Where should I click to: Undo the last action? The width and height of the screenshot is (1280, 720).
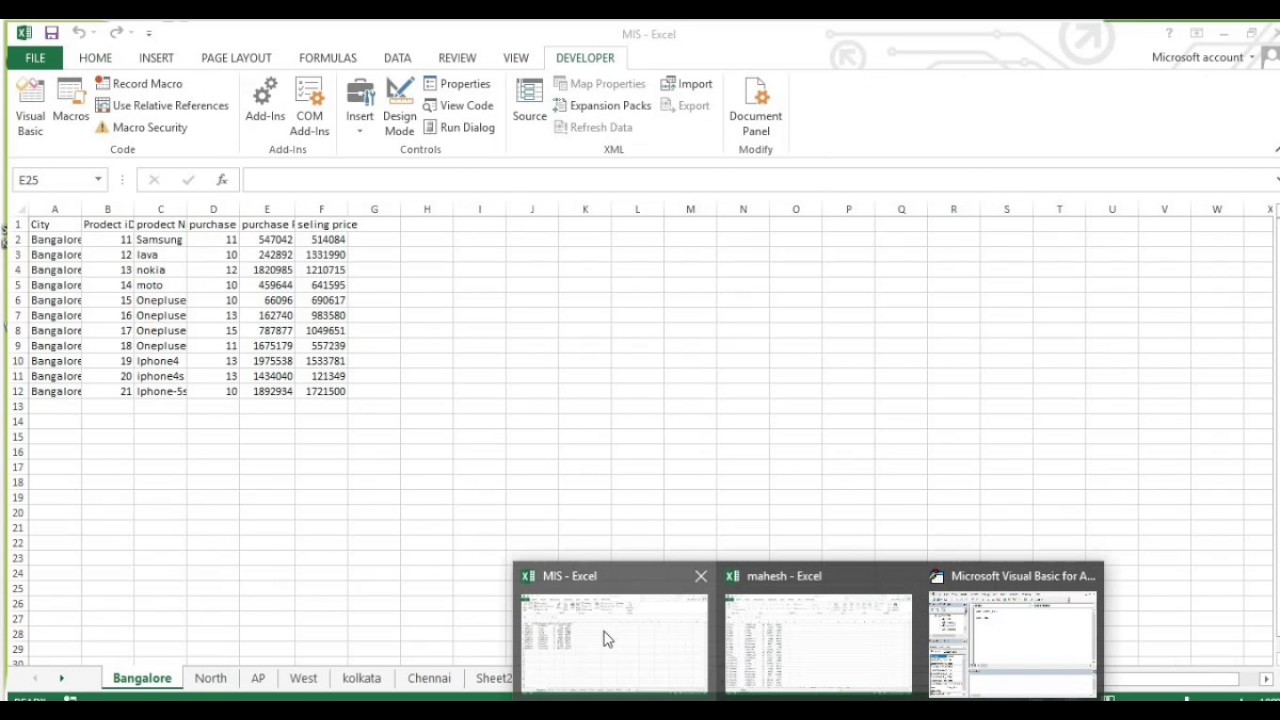pos(79,33)
